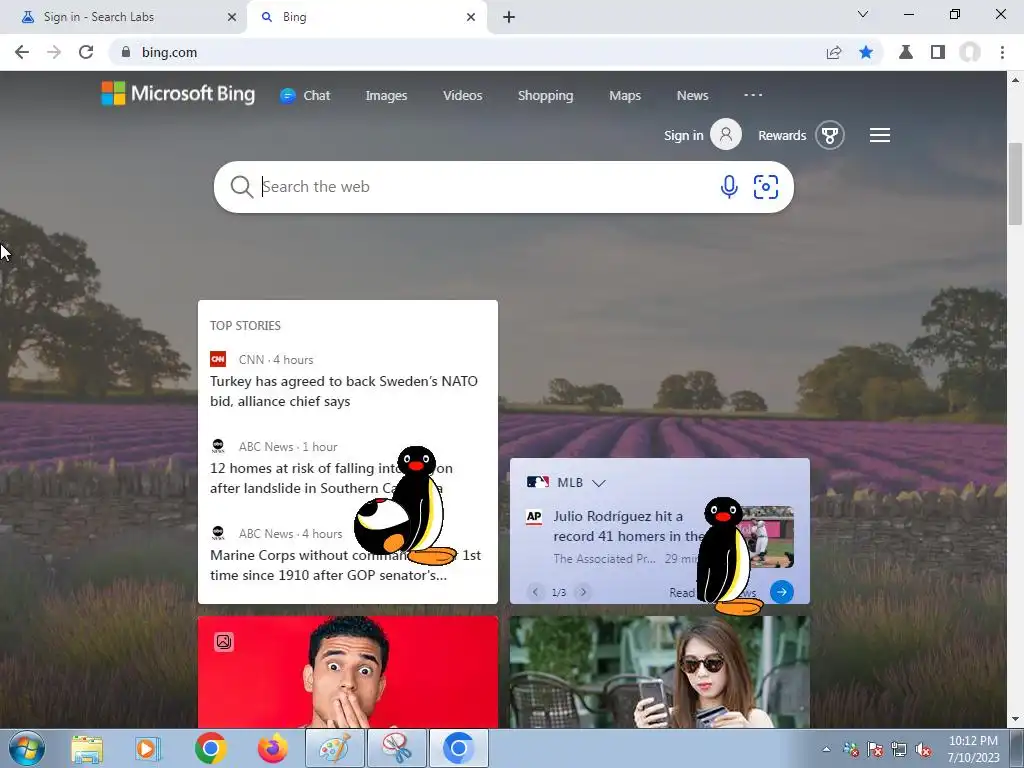Open Paint from the taskbar

point(334,748)
